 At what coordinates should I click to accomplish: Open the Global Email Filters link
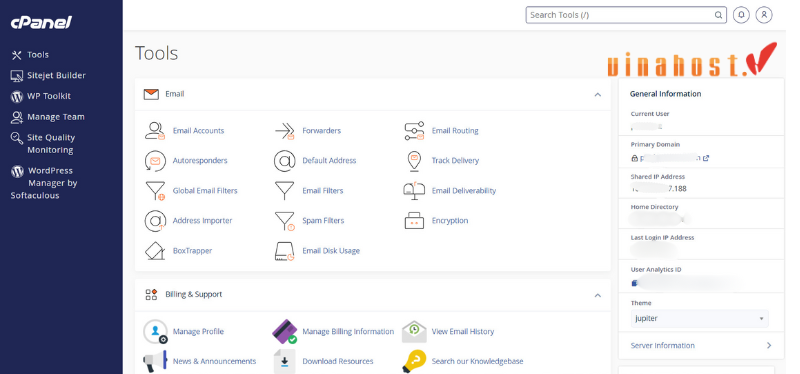[x=205, y=191]
